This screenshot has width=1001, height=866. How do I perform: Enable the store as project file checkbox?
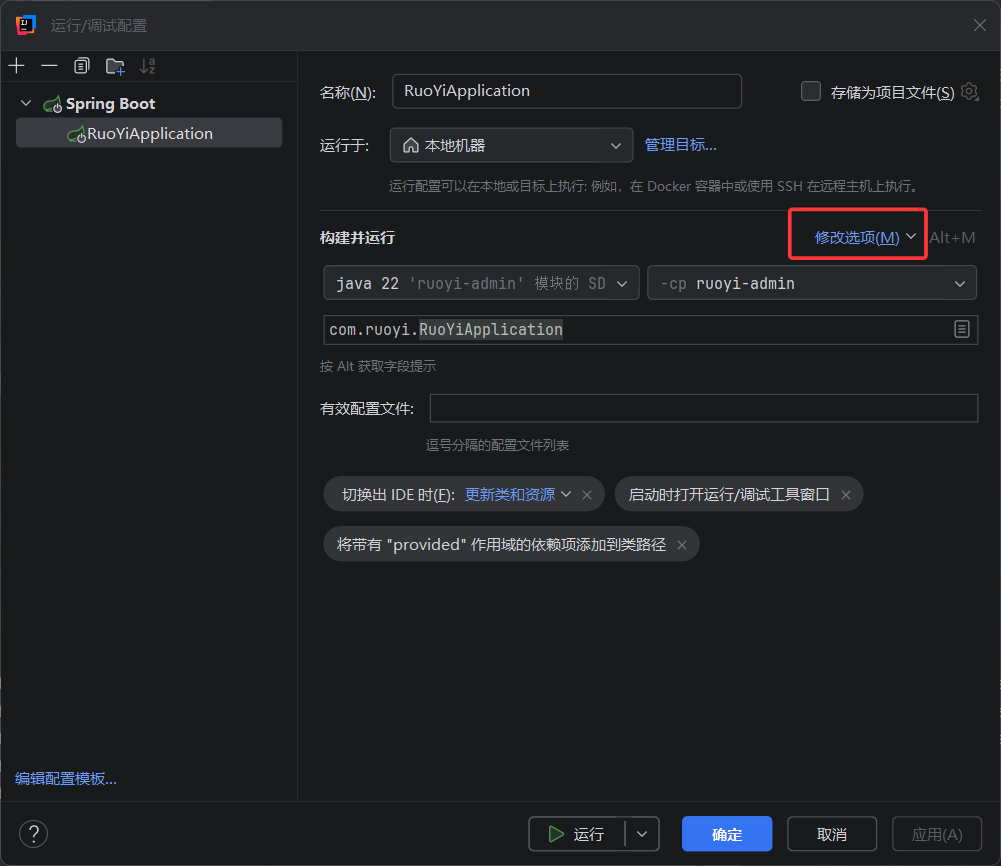pyautogui.click(x=811, y=91)
